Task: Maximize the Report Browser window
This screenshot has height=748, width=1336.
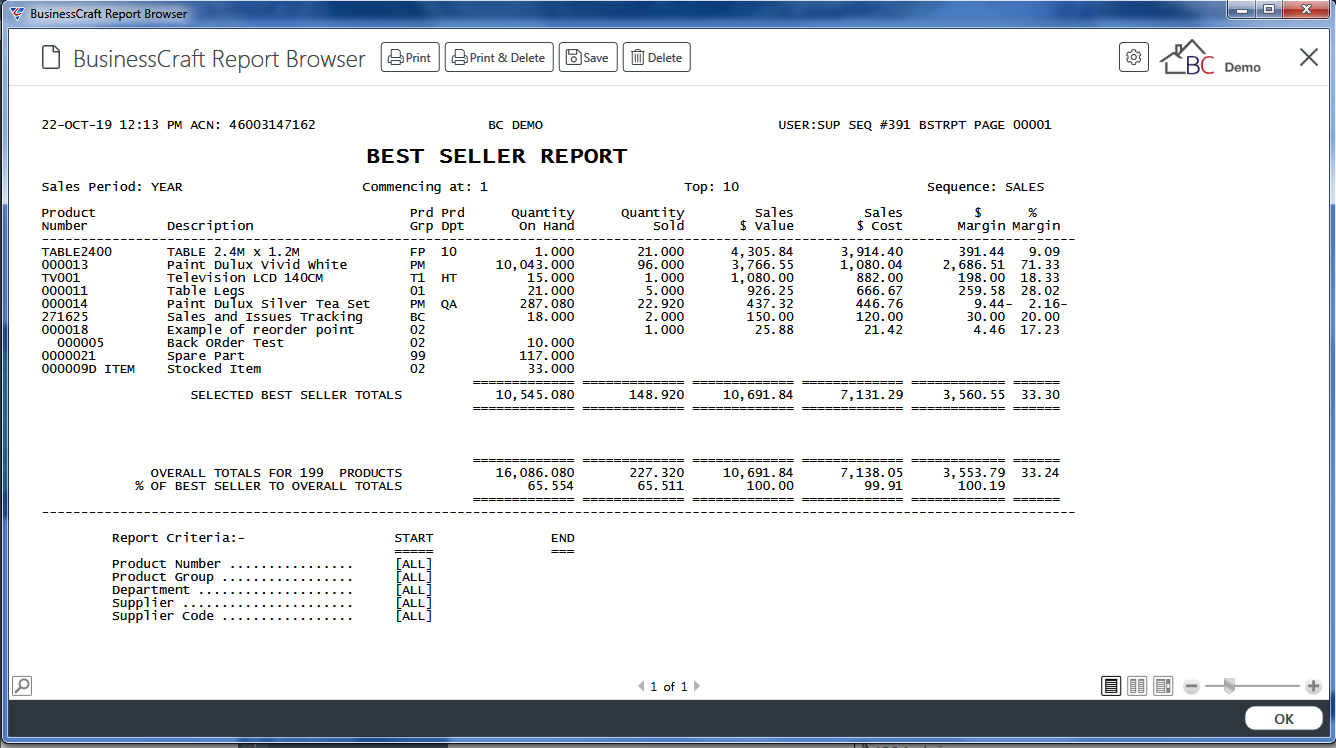Action: tap(1270, 10)
